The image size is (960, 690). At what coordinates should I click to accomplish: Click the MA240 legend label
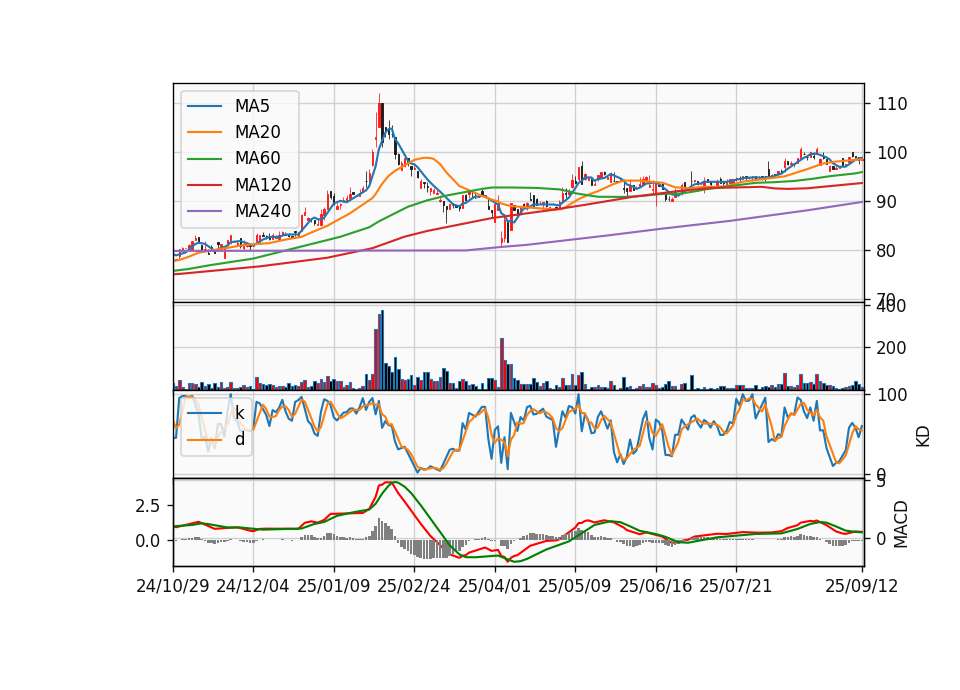pyautogui.click(x=263, y=211)
